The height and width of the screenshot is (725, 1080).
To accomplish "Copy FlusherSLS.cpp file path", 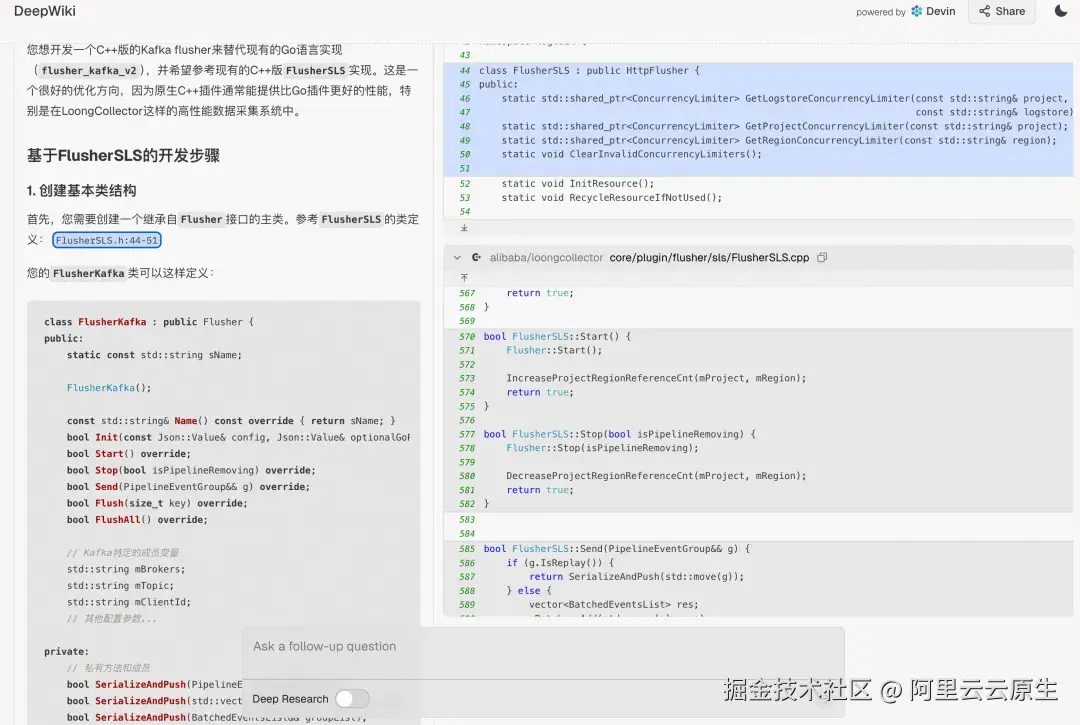I will pyautogui.click(x=822, y=258).
